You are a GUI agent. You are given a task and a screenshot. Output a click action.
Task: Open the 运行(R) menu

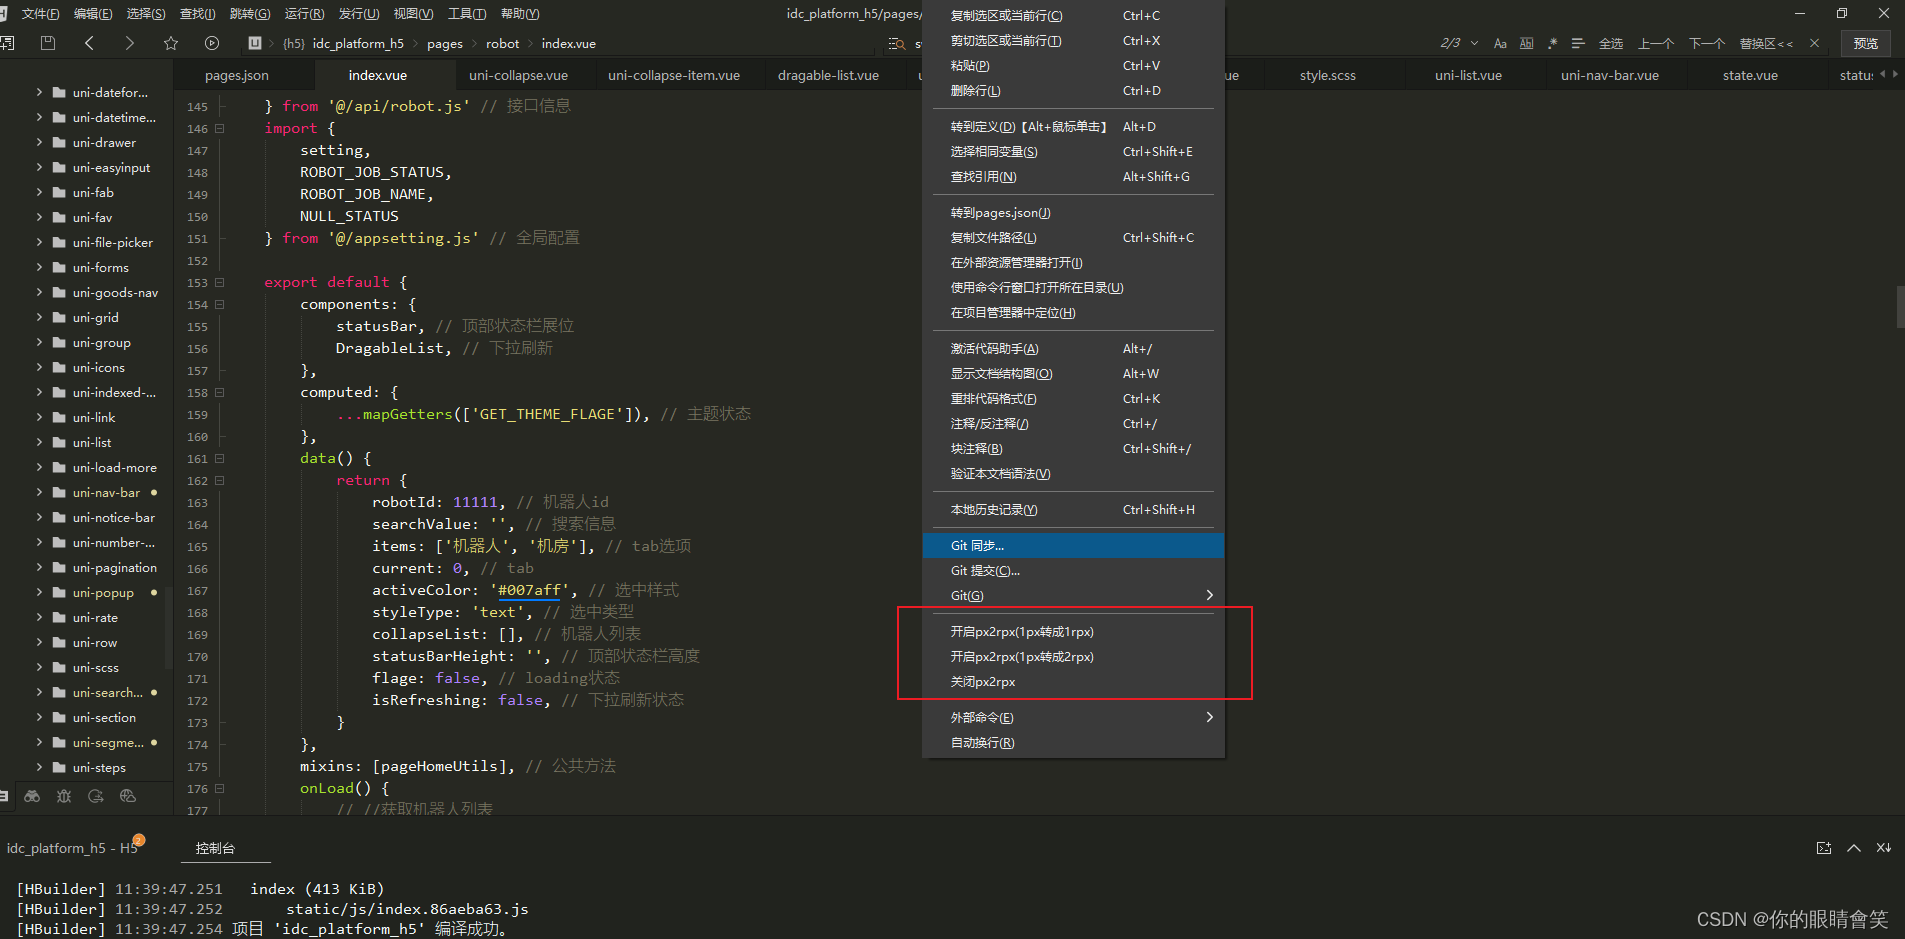304,14
